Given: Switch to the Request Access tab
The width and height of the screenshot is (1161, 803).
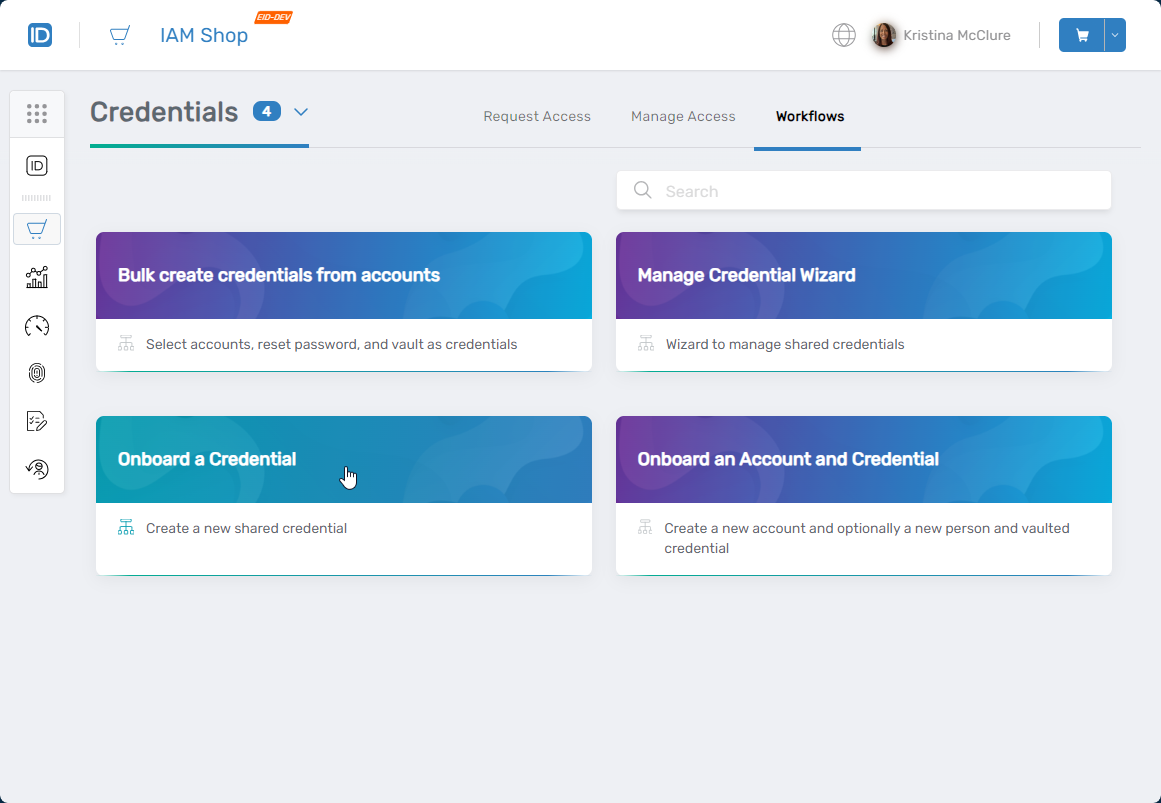Looking at the screenshot, I should [537, 116].
